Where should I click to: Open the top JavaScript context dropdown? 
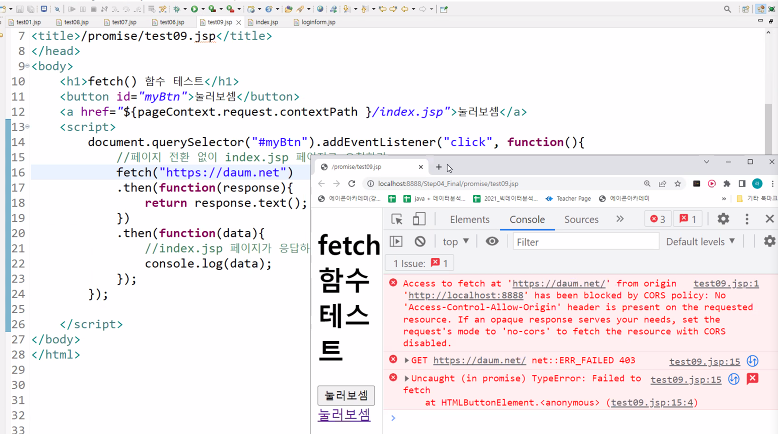[455, 242]
